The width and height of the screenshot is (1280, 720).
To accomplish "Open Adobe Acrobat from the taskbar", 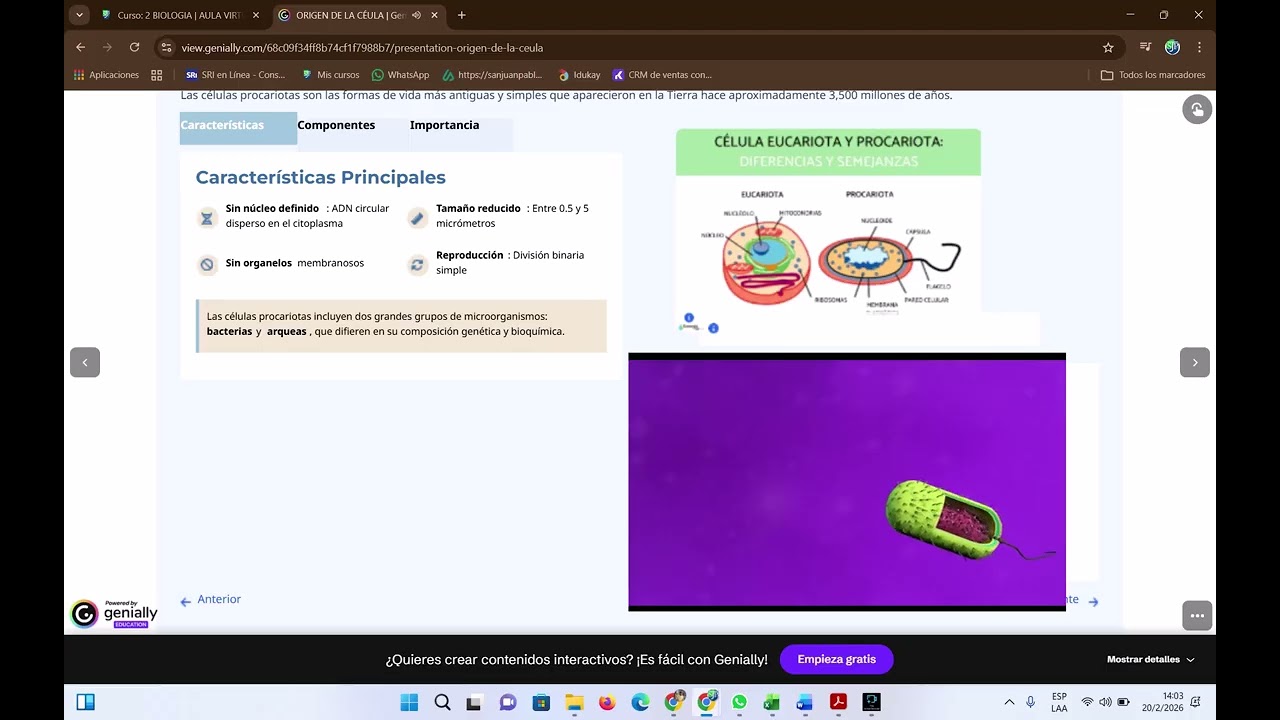I will [838, 703].
